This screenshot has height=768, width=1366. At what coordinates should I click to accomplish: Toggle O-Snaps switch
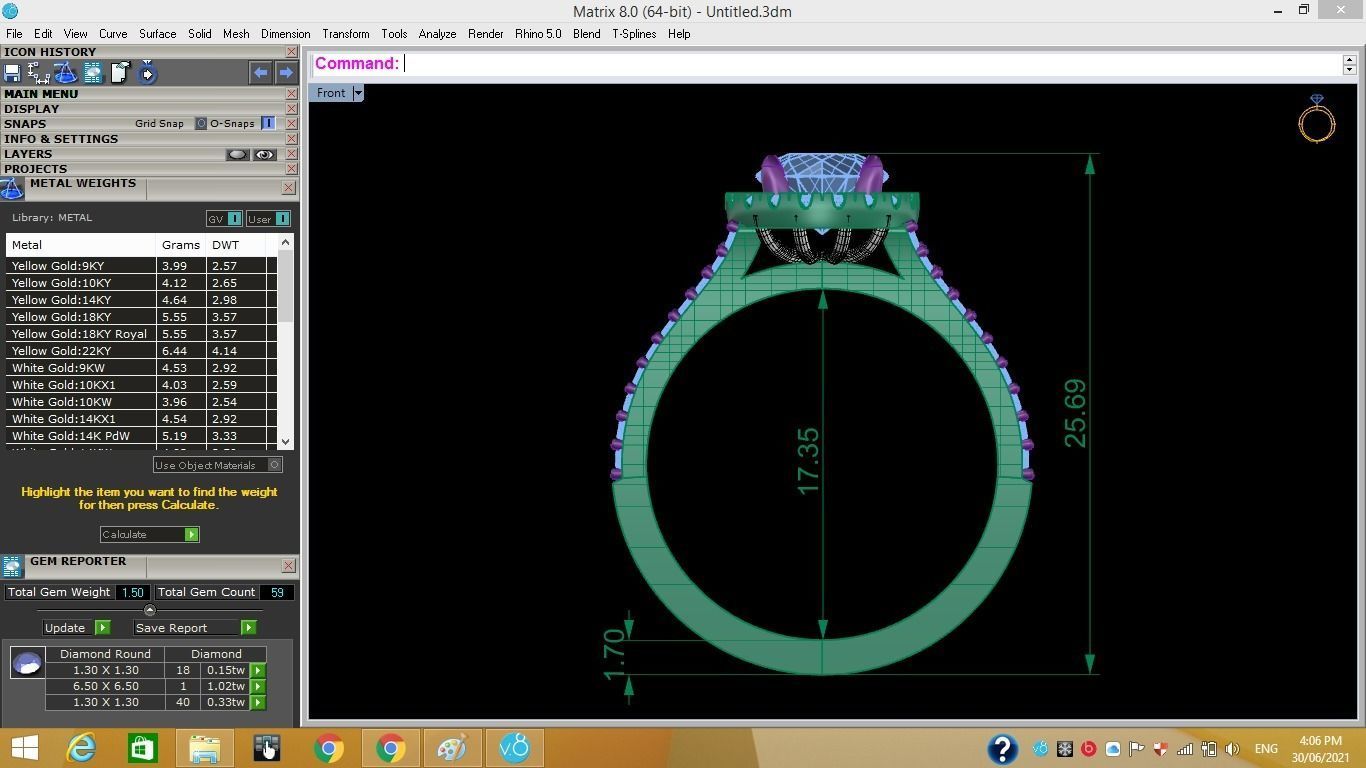268,123
